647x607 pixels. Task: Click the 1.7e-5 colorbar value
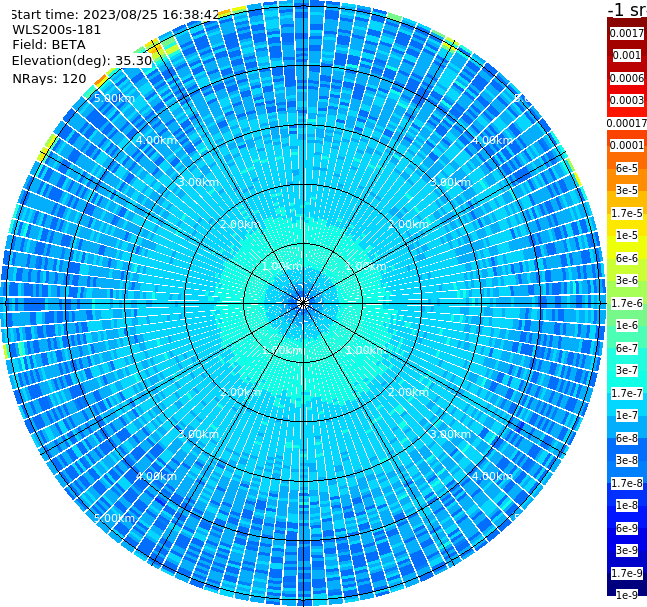tap(627, 213)
